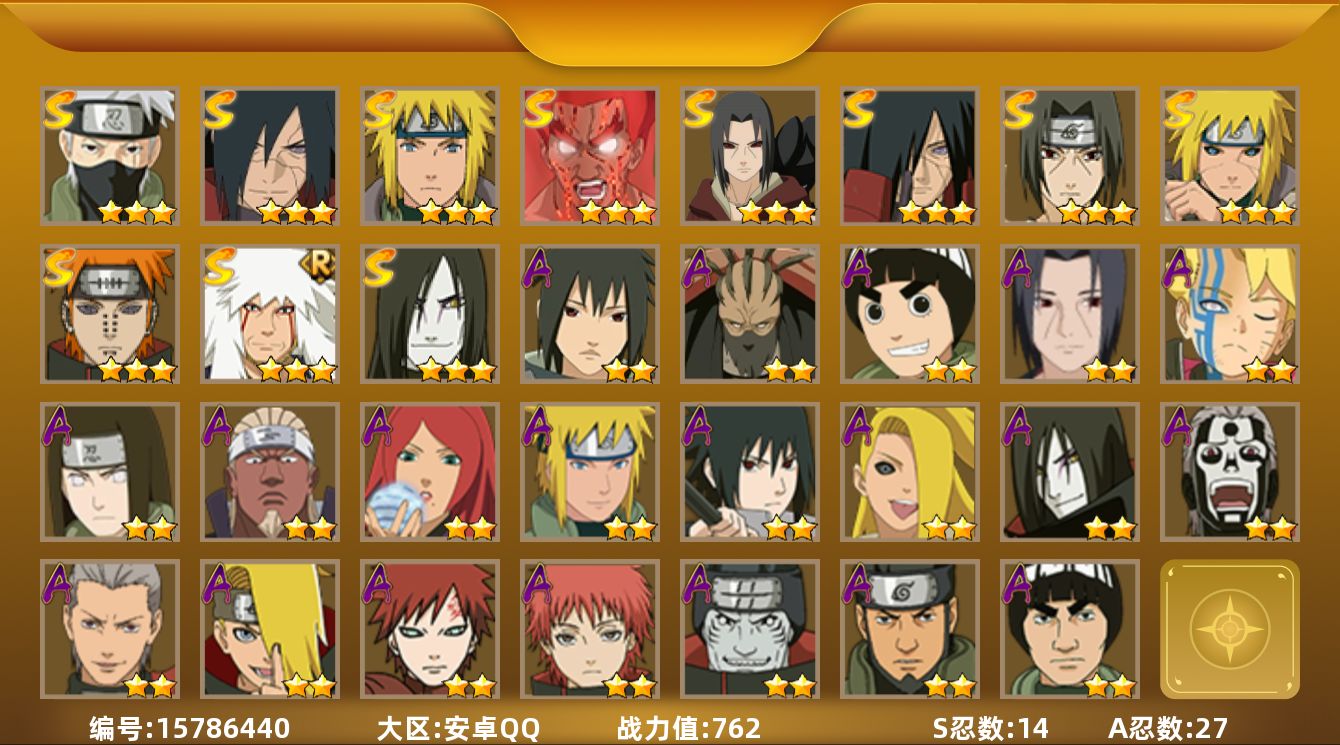The width and height of the screenshot is (1340, 745).
Task: Select the orange-haired pierced-face ninja portrait
Action: (x=110, y=314)
